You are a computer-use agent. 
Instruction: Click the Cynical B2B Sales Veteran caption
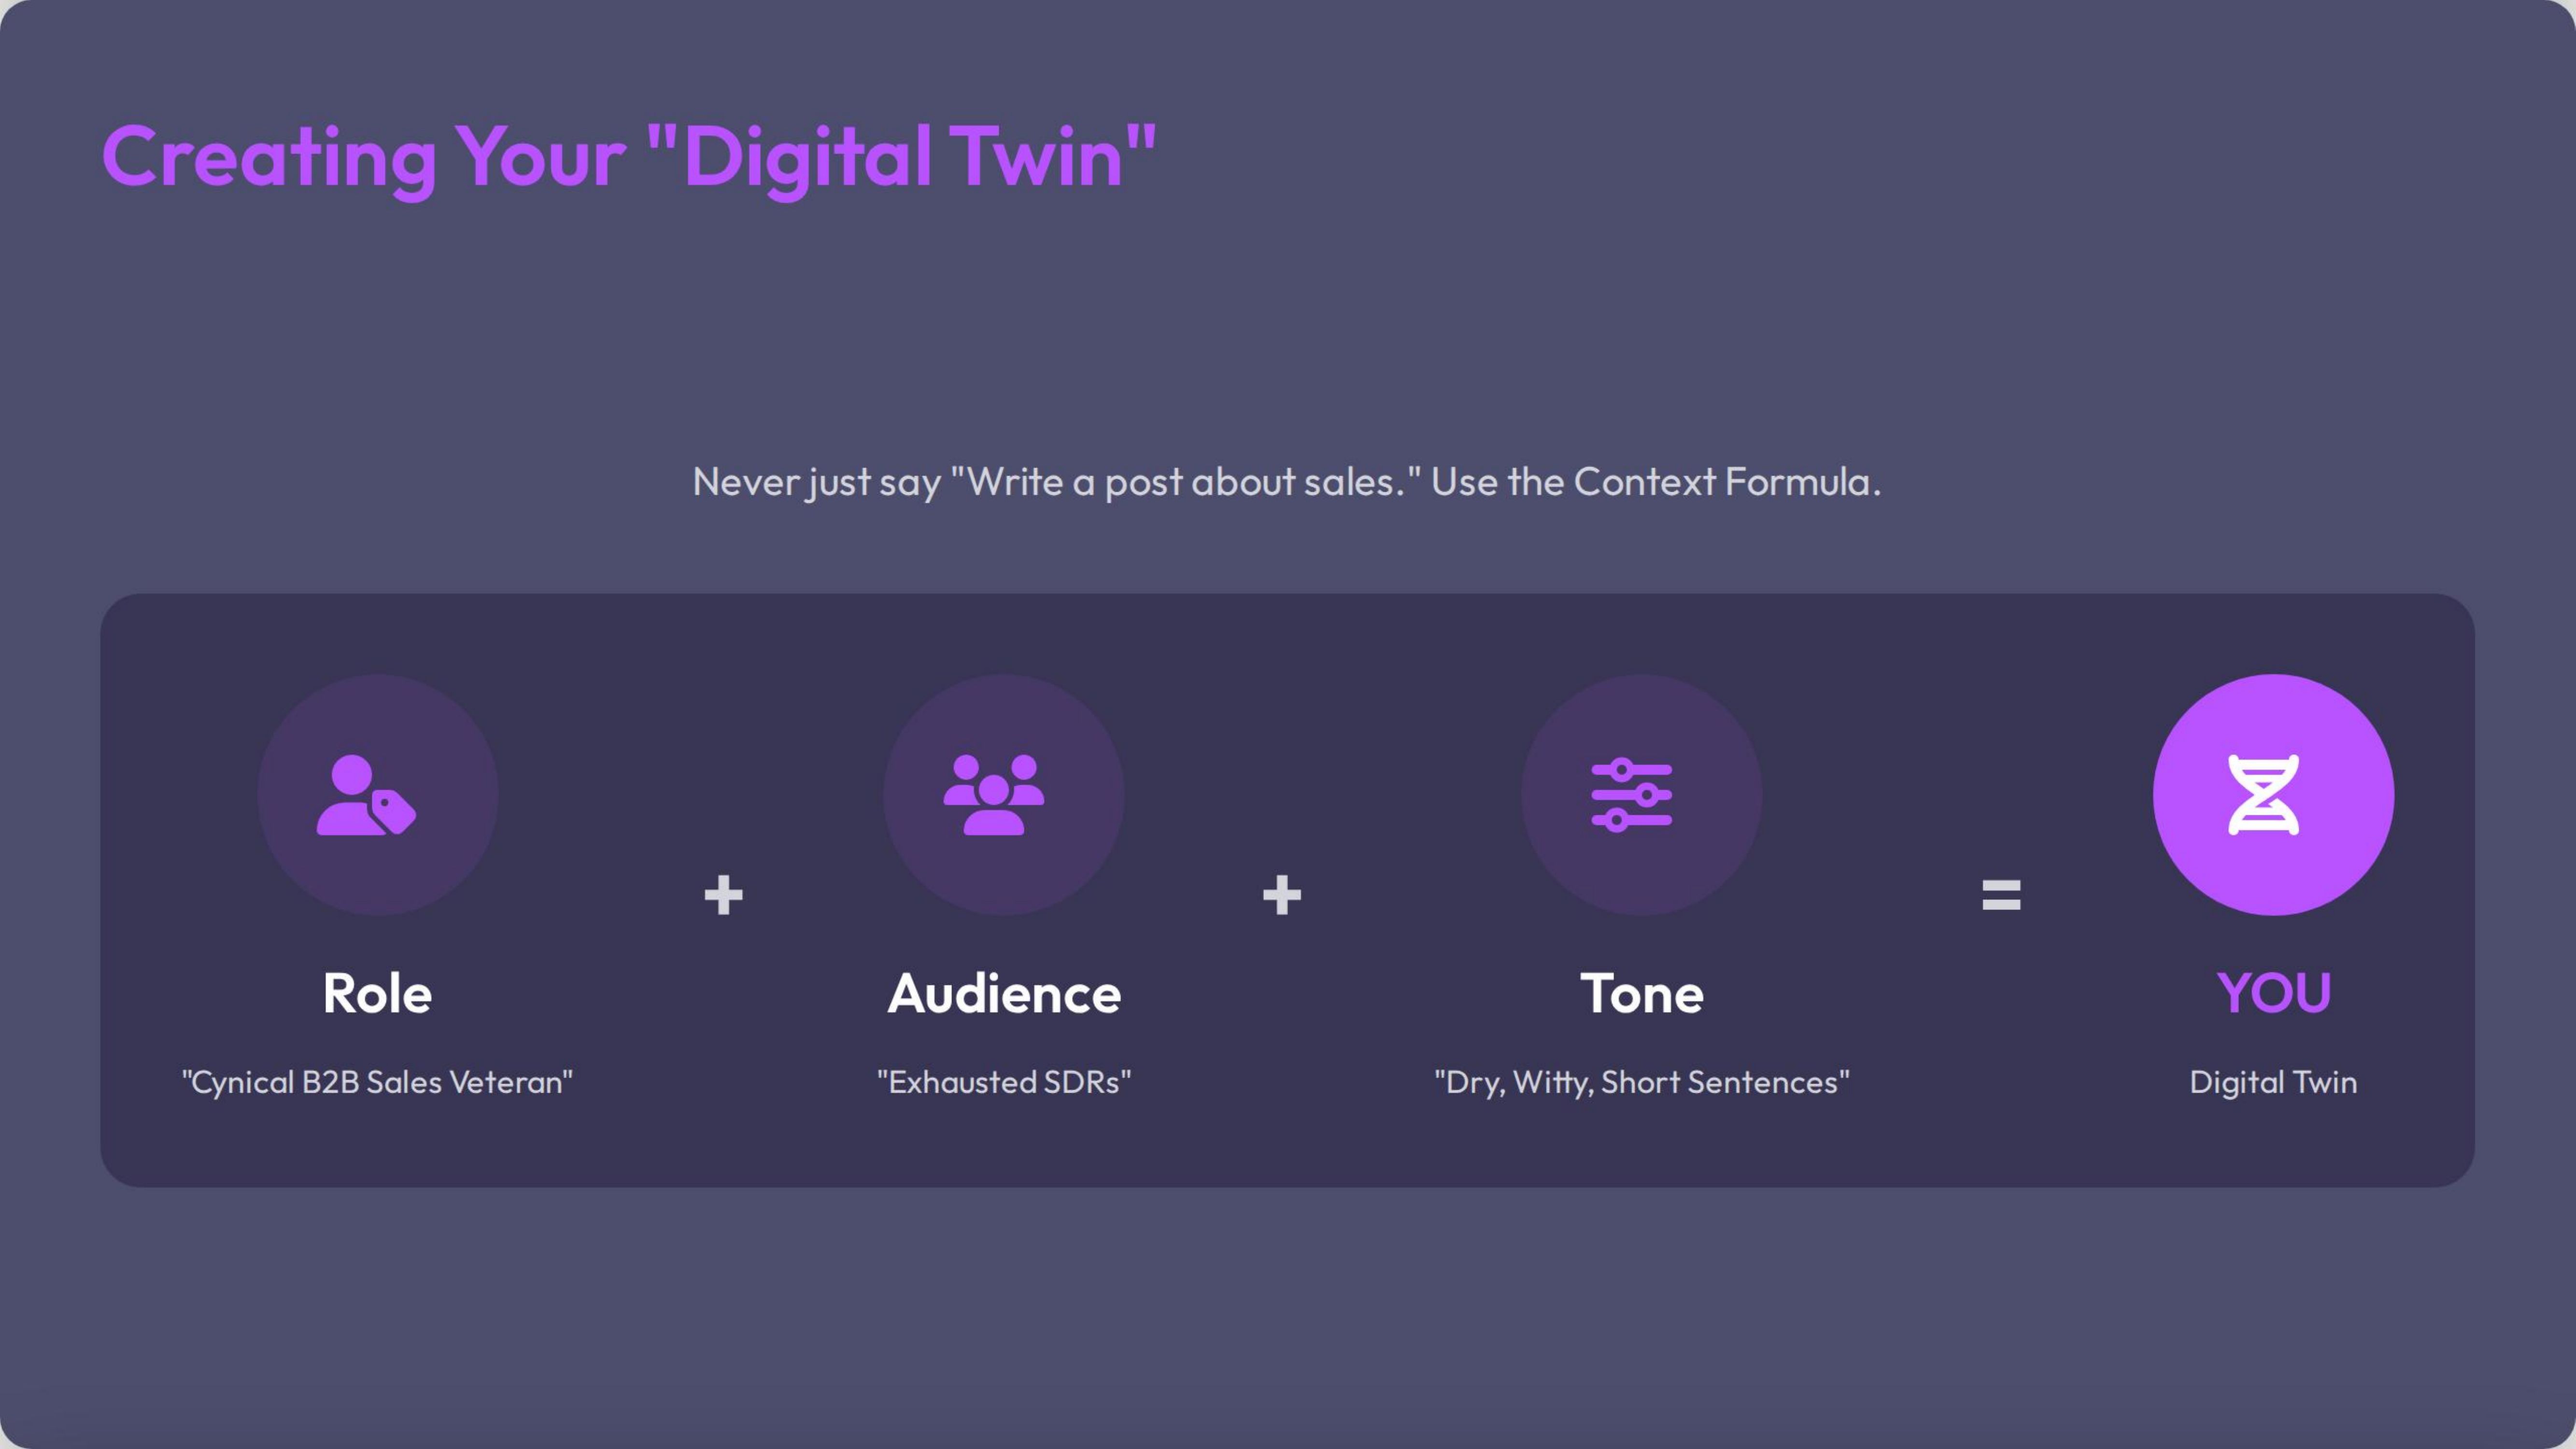point(377,1082)
